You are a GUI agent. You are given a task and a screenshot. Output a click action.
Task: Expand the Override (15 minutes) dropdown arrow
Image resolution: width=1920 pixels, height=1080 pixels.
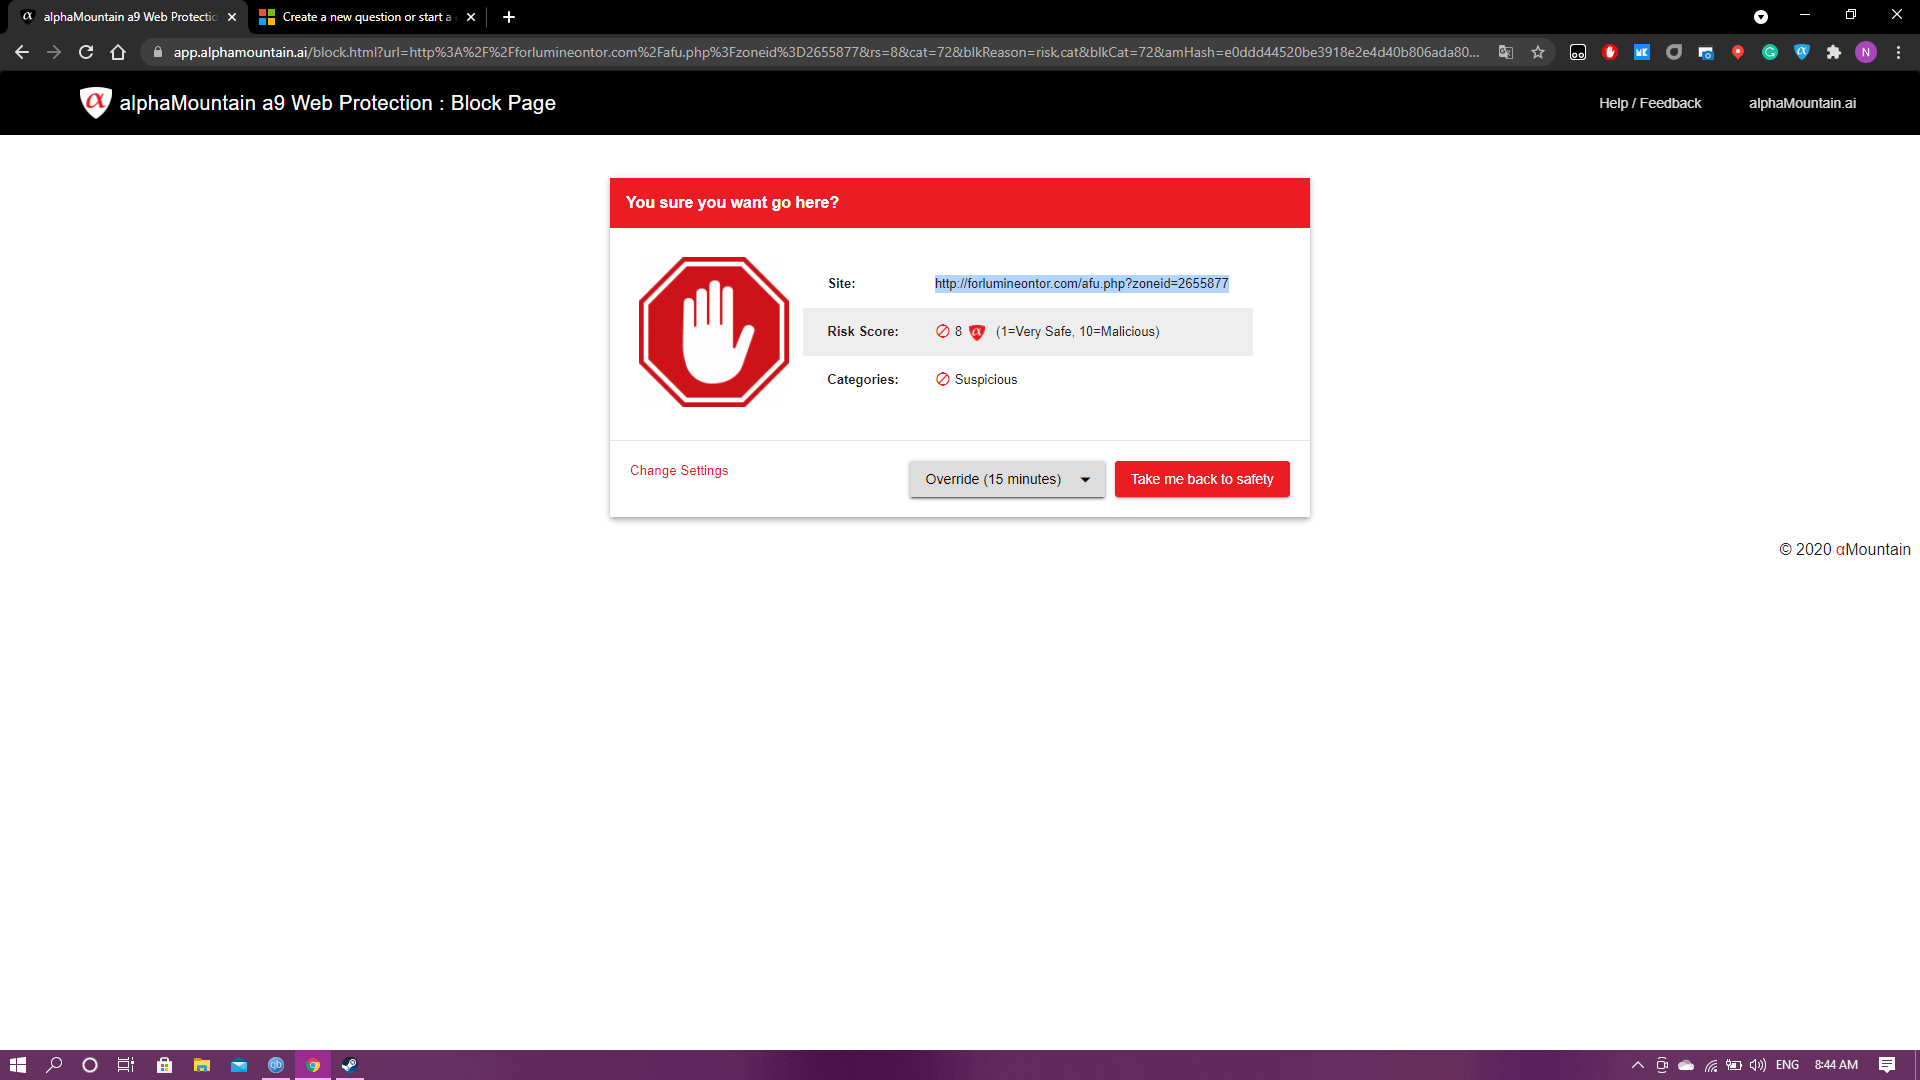1085,479
